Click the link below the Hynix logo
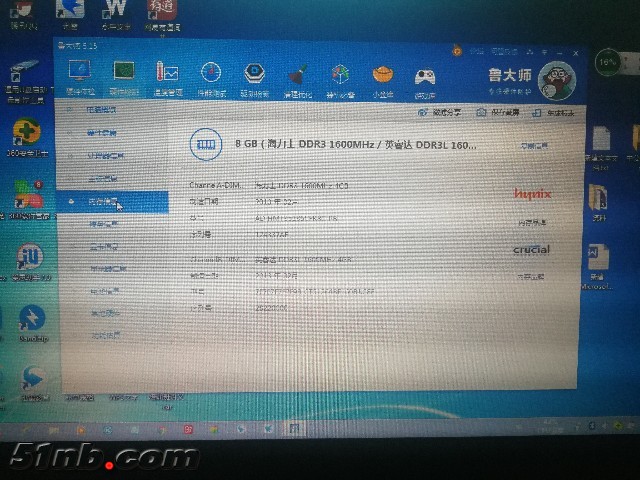 pos(531,221)
